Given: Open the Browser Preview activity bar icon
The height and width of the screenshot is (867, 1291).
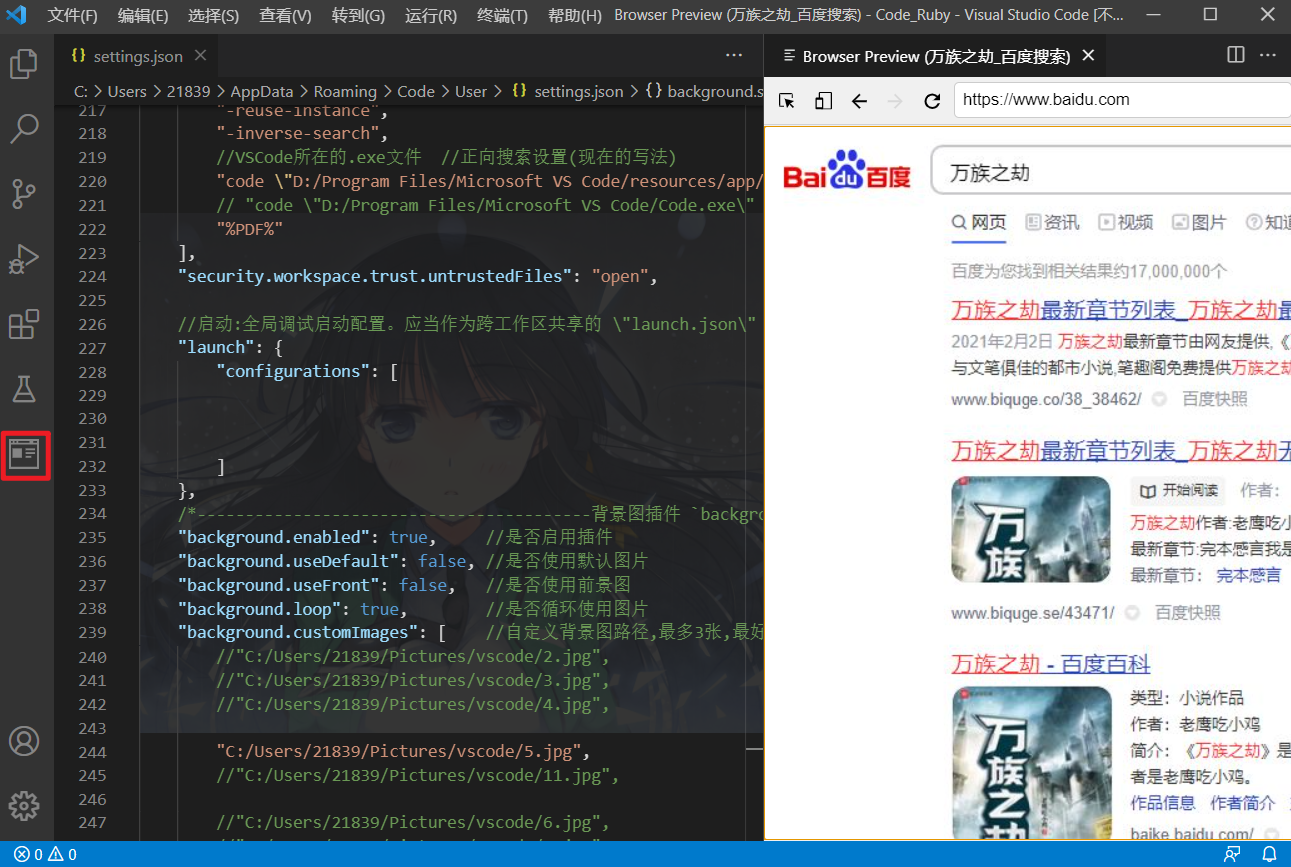Looking at the screenshot, I should coord(24,455).
